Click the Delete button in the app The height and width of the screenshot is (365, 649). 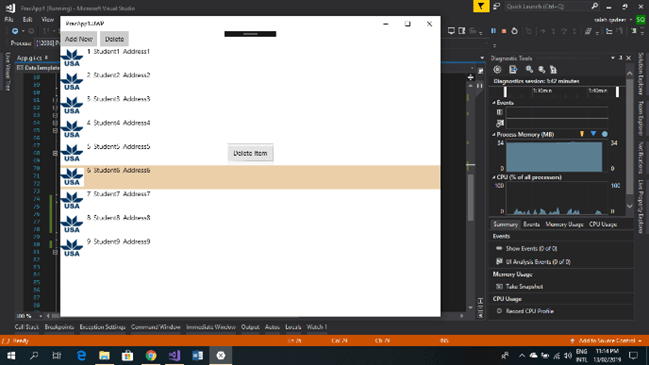tap(114, 39)
